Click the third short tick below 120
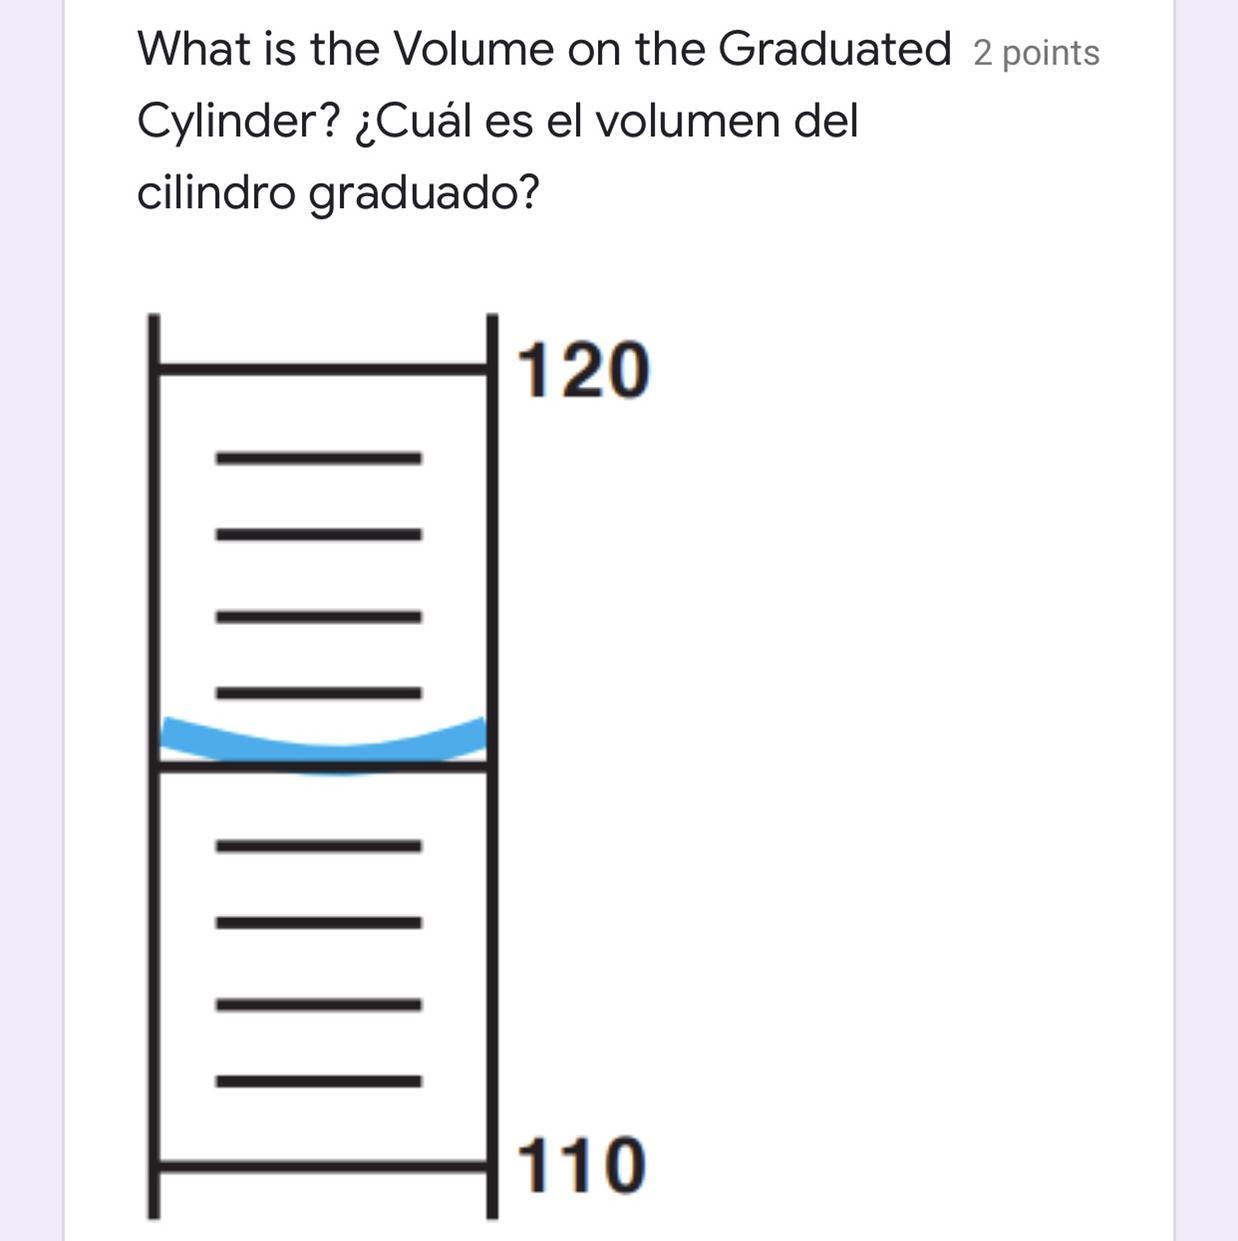The width and height of the screenshot is (1238, 1241). (318, 617)
